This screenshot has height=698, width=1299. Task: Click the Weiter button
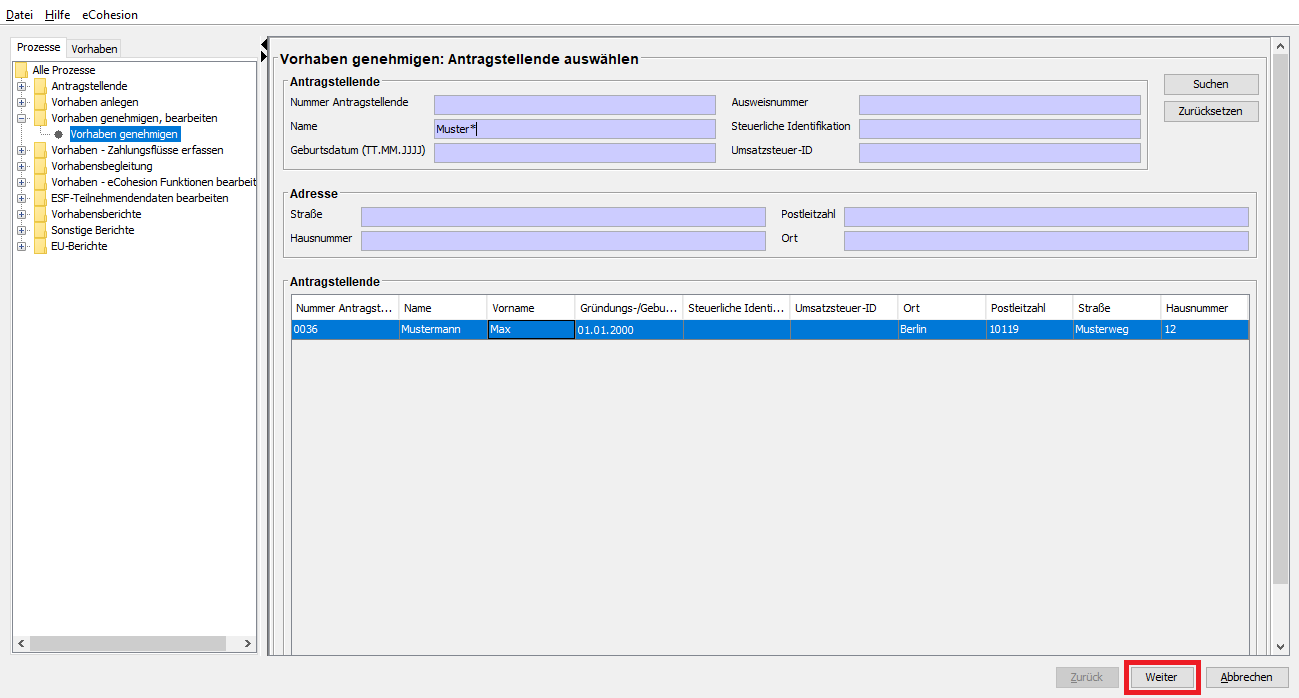coord(1161,677)
